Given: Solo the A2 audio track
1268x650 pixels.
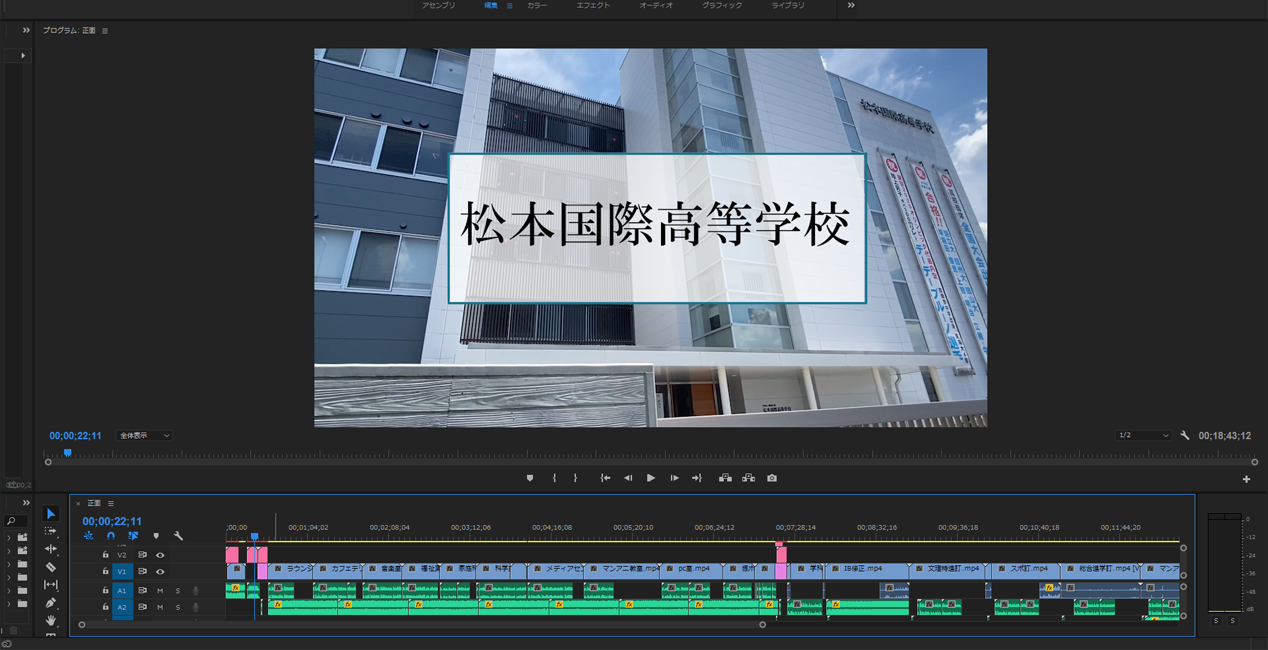Looking at the screenshot, I should pyautogui.click(x=178, y=607).
